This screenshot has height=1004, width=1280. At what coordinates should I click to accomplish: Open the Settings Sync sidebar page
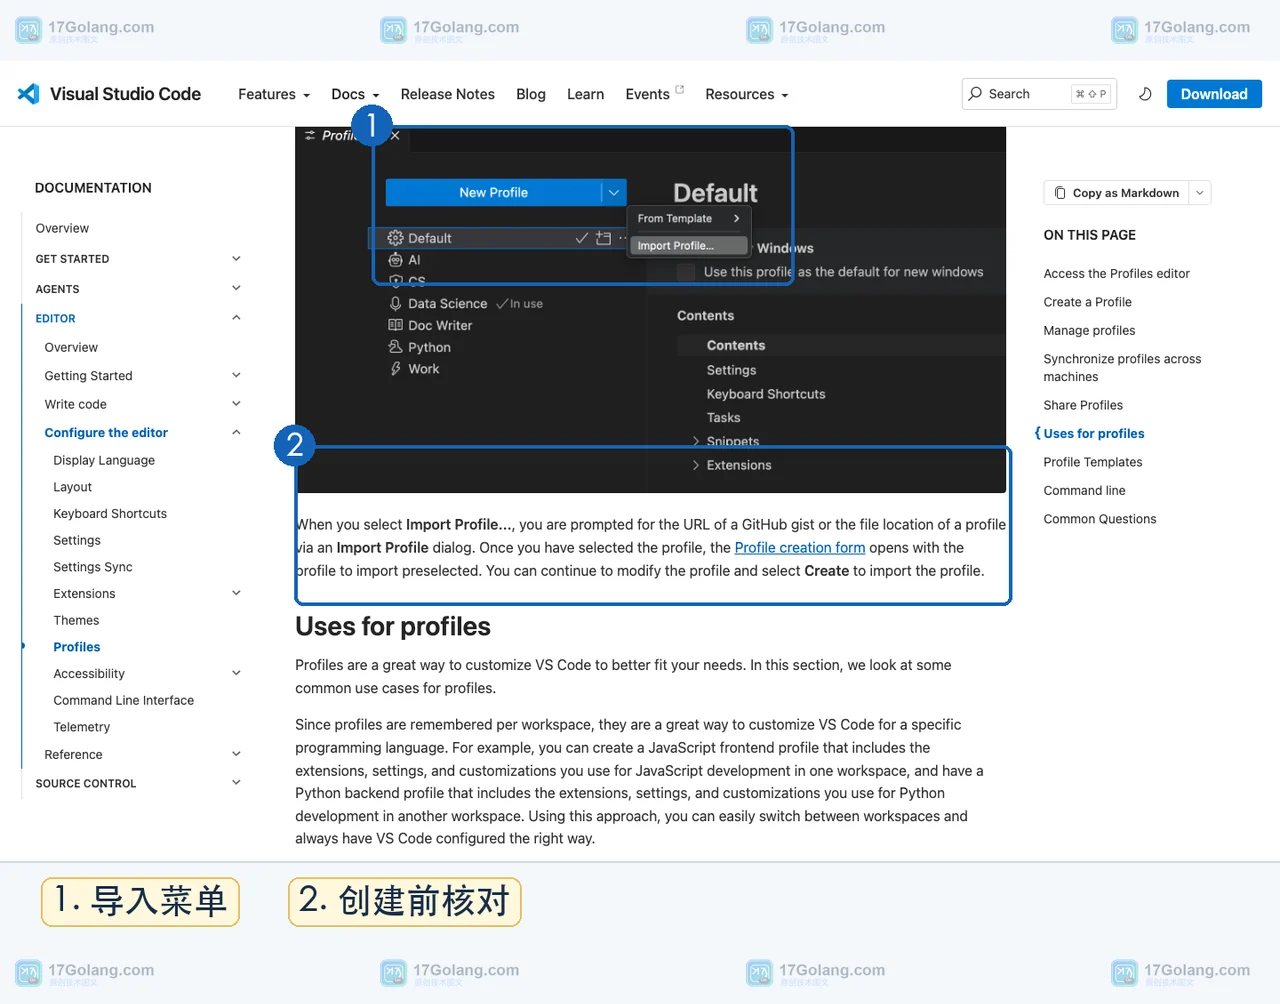coord(93,567)
